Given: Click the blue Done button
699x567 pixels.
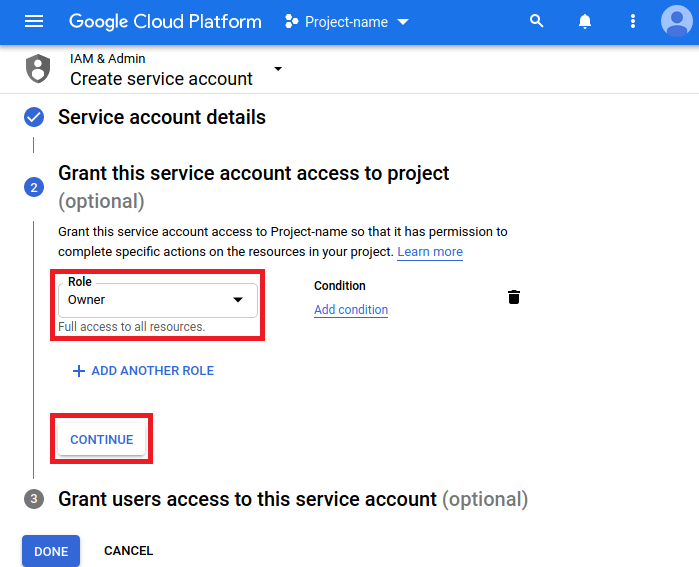Looking at the screenshot, I should point(51,551).
